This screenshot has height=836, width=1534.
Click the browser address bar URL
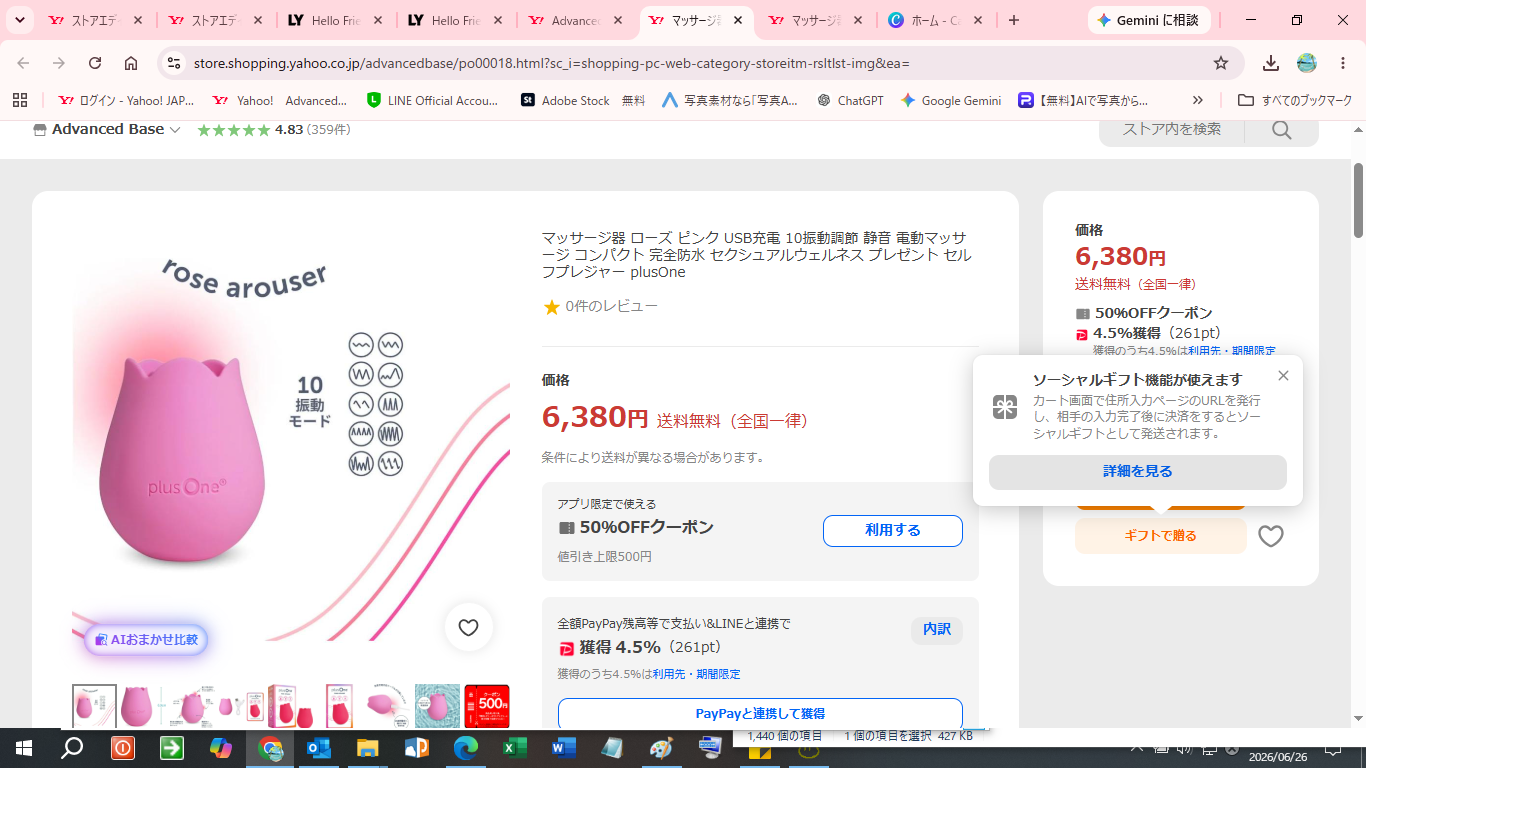coord(551,63)
